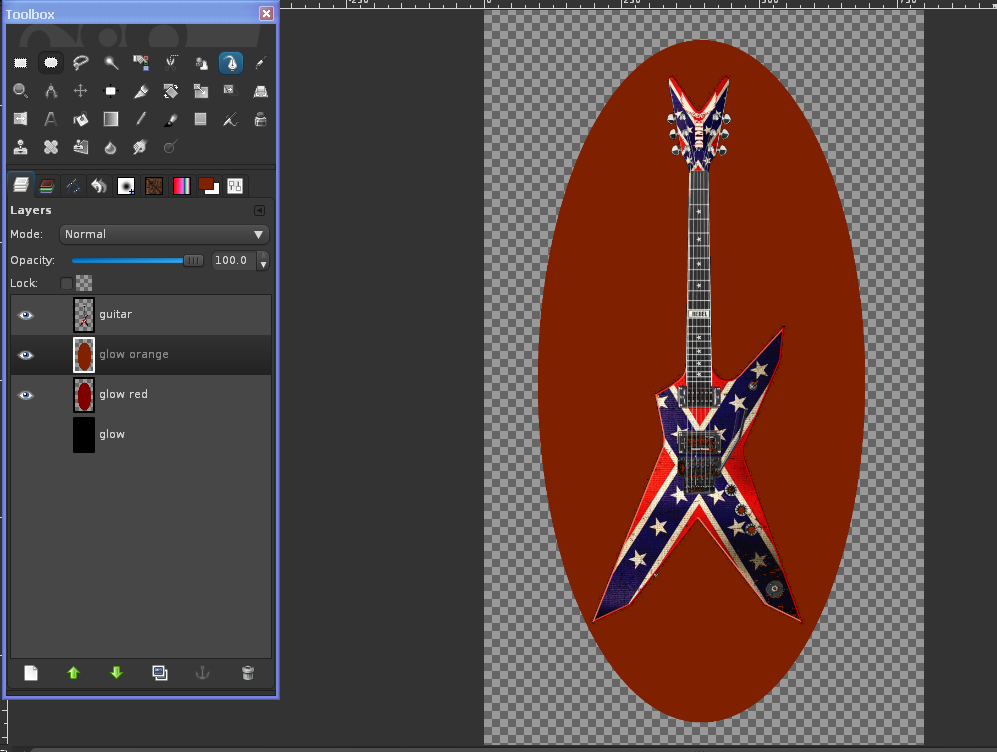The image size is (997, 752).
Task: Select the Scale tool
Action: coord(201,91)
